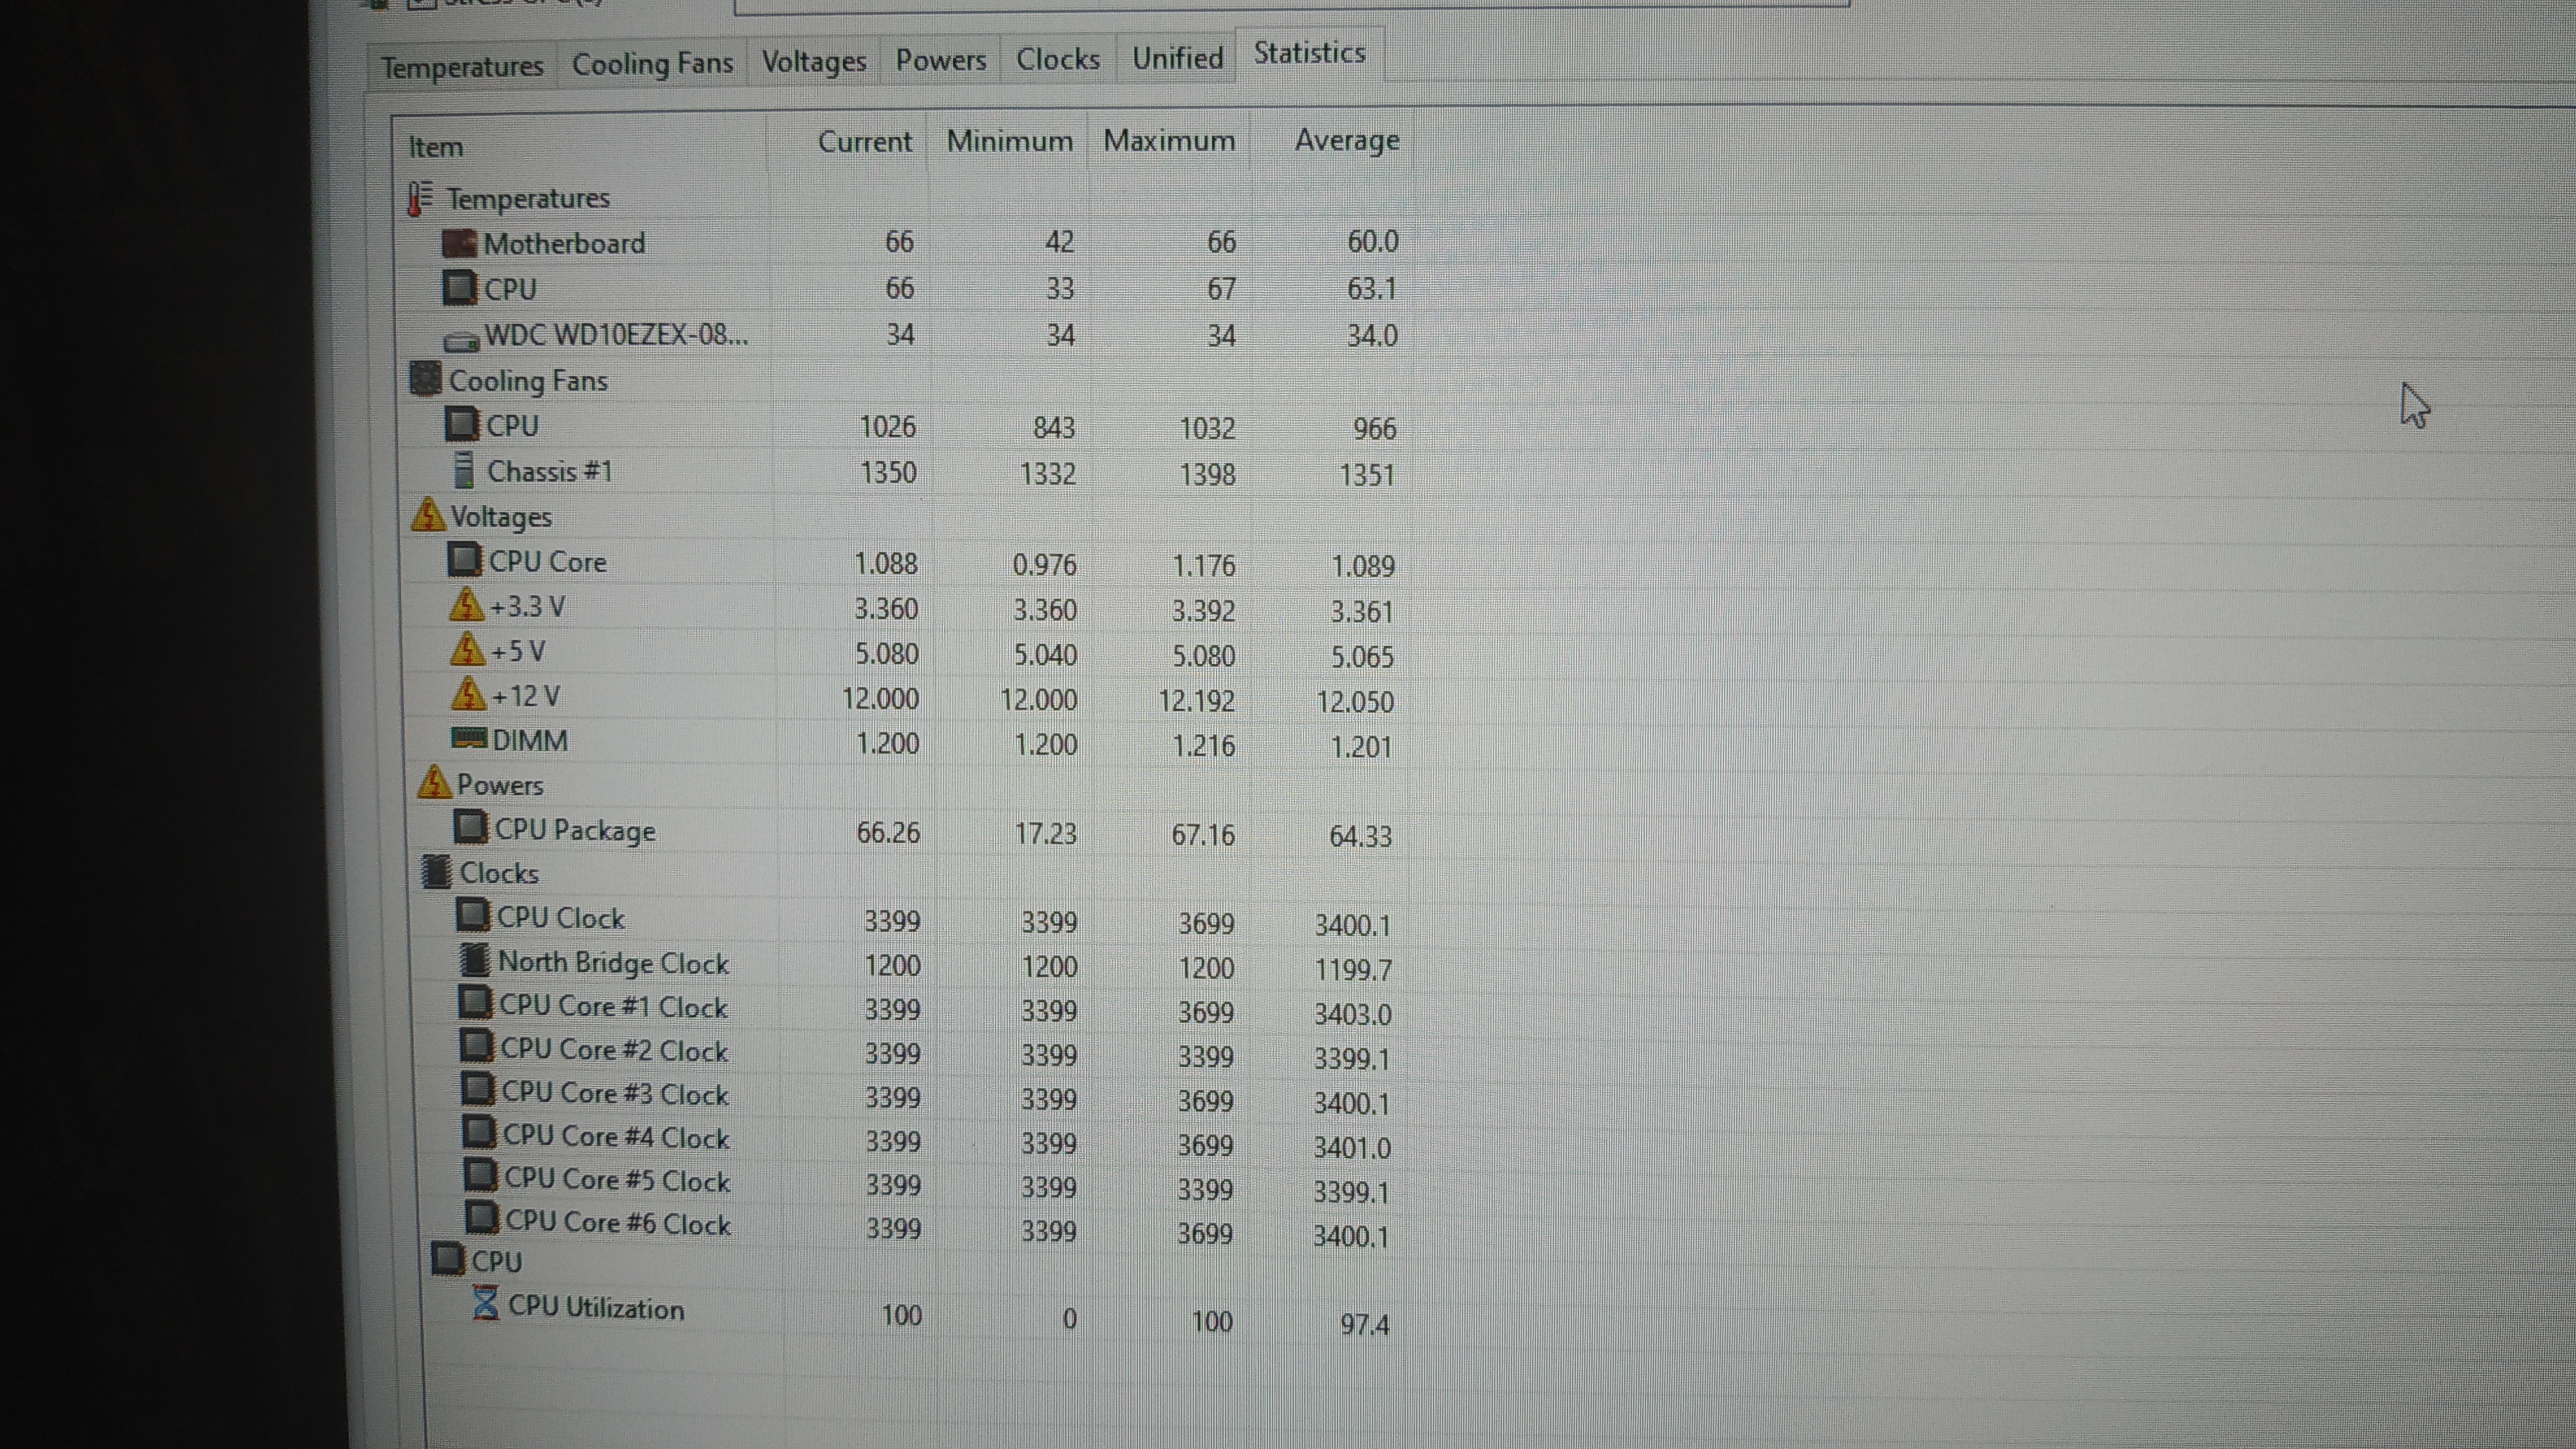Click the Chassis #1 fan icon
2576x1449 pixels.
point(463,469)
